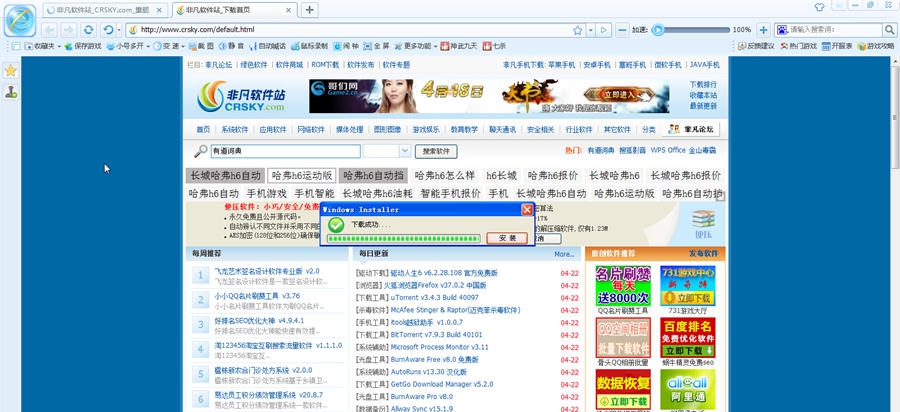Open the 小号多开 dropdown
The width and height of the screenshot is (900, 412).
[x=128, y=46]
